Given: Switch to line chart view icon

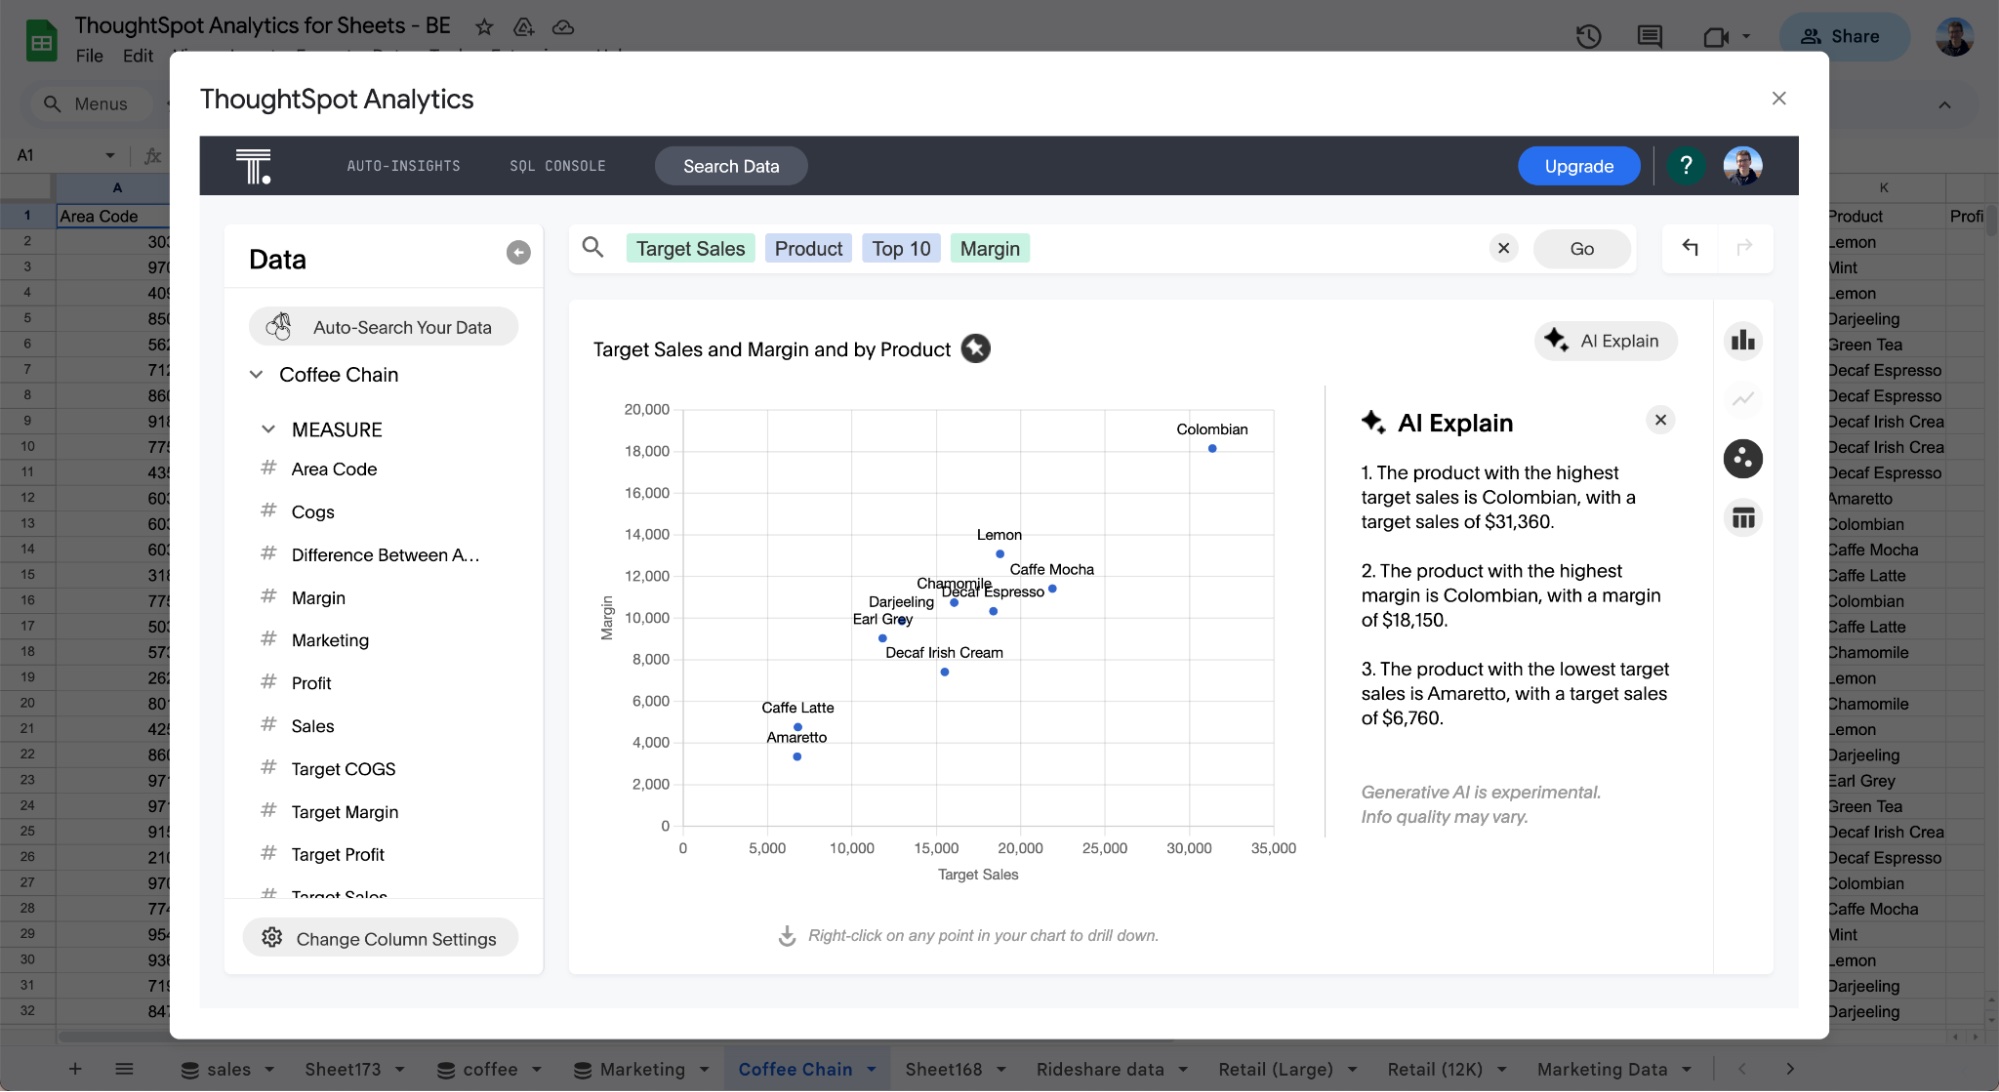Looking at the screenshot, I should pyautogui.click(x=1743, y=399).
